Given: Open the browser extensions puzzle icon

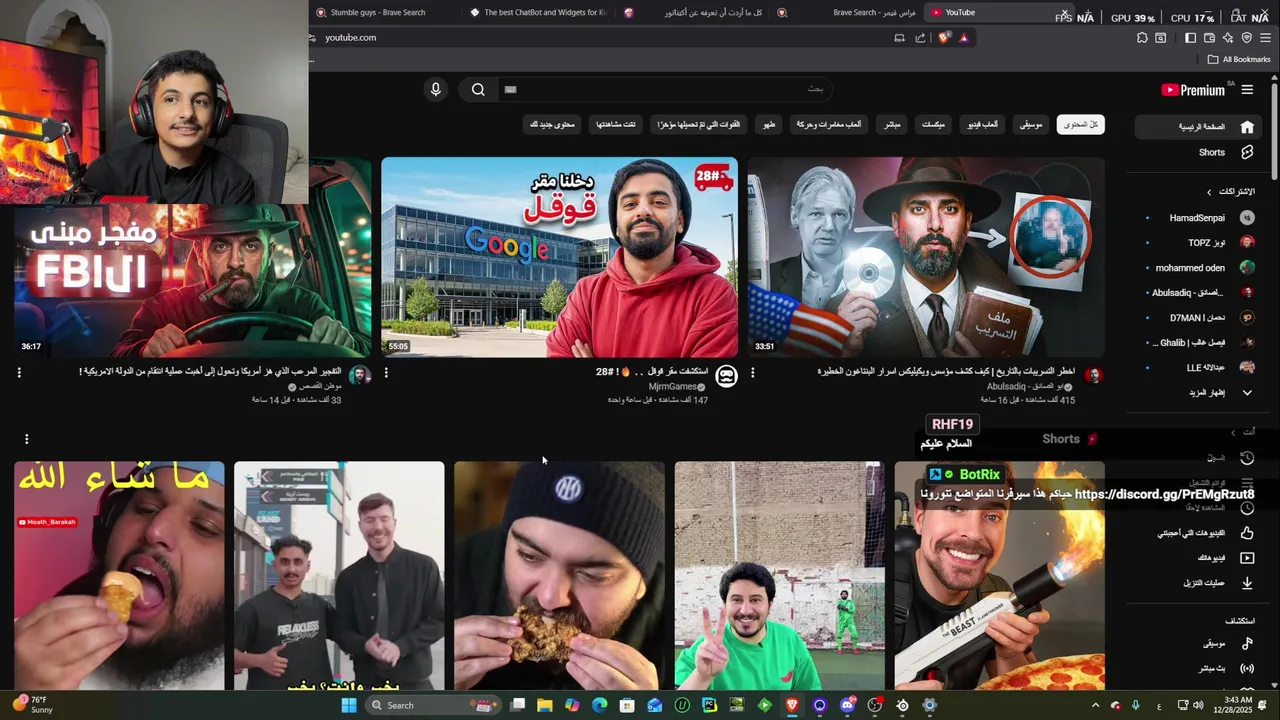Looking at the screenshot, I should 1142,38.
